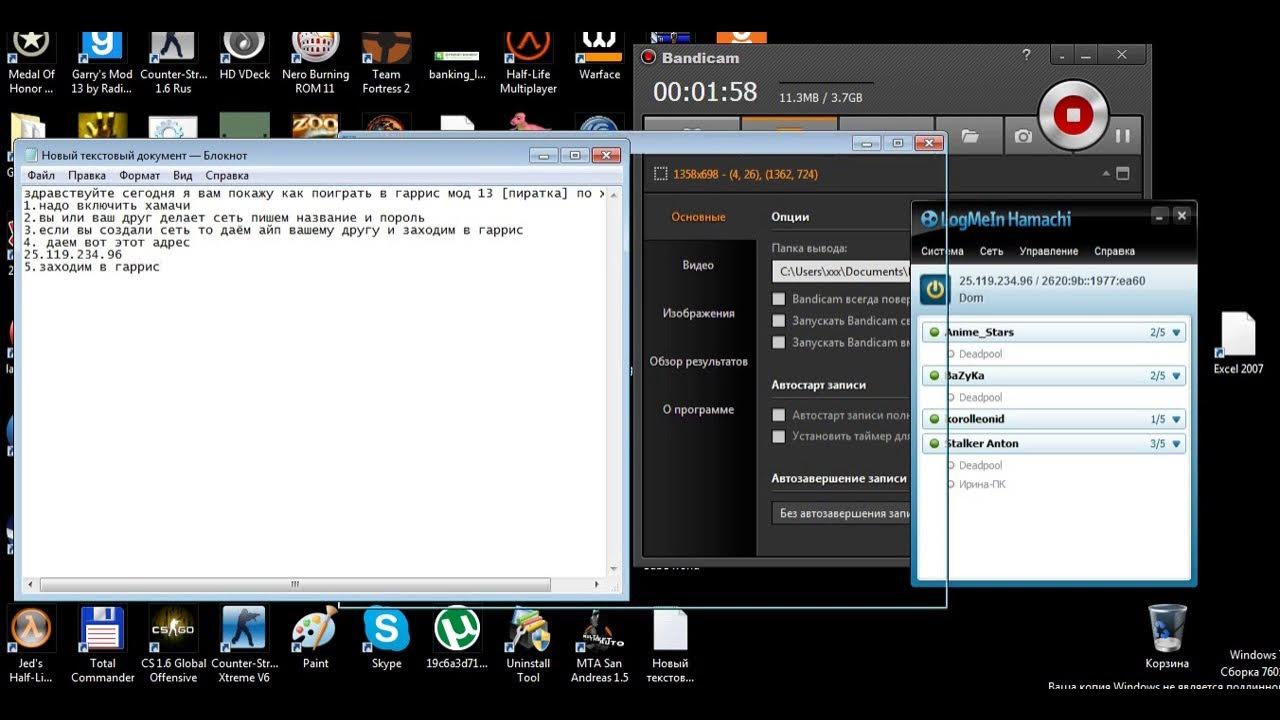Expand the BaZyKa network dropdown arrow

click(x=1176, y=376)
